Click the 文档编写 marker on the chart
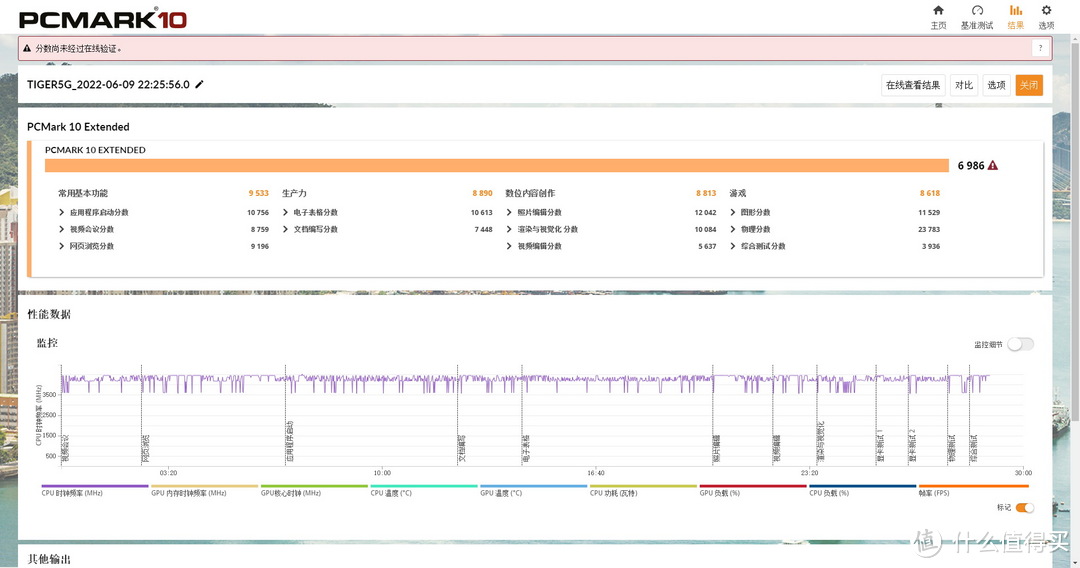Screen dimensions: 1080x568 [461, 448]
